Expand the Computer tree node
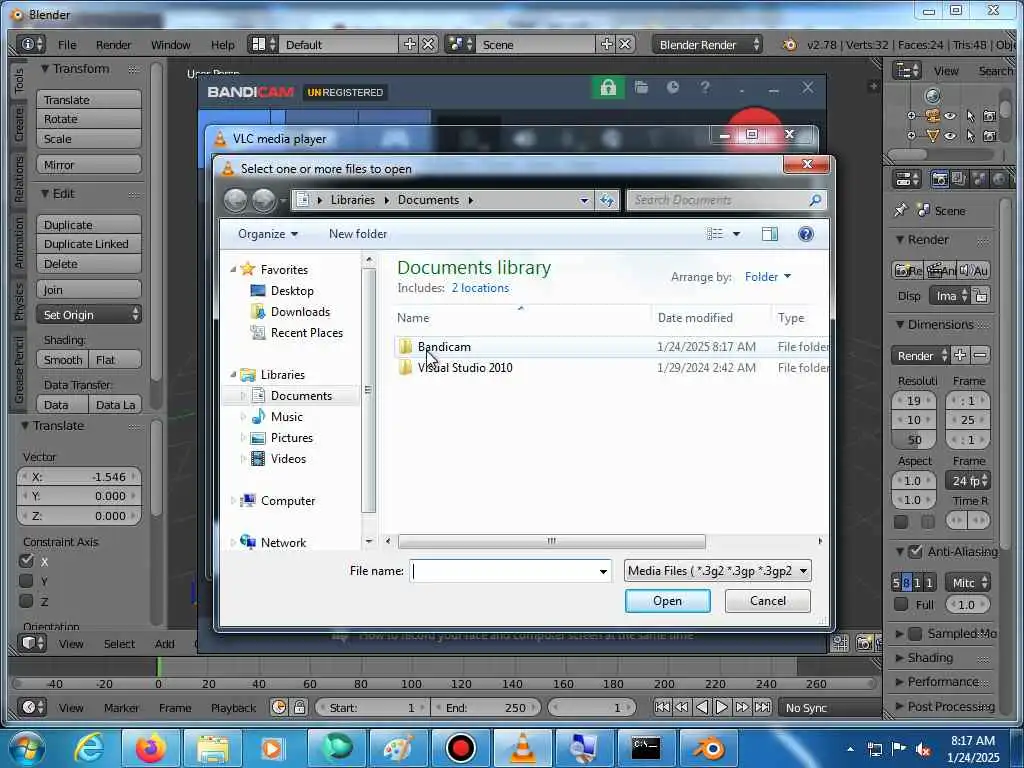Viewport: 1024px width, 768px height. click(x=233, y=501)
